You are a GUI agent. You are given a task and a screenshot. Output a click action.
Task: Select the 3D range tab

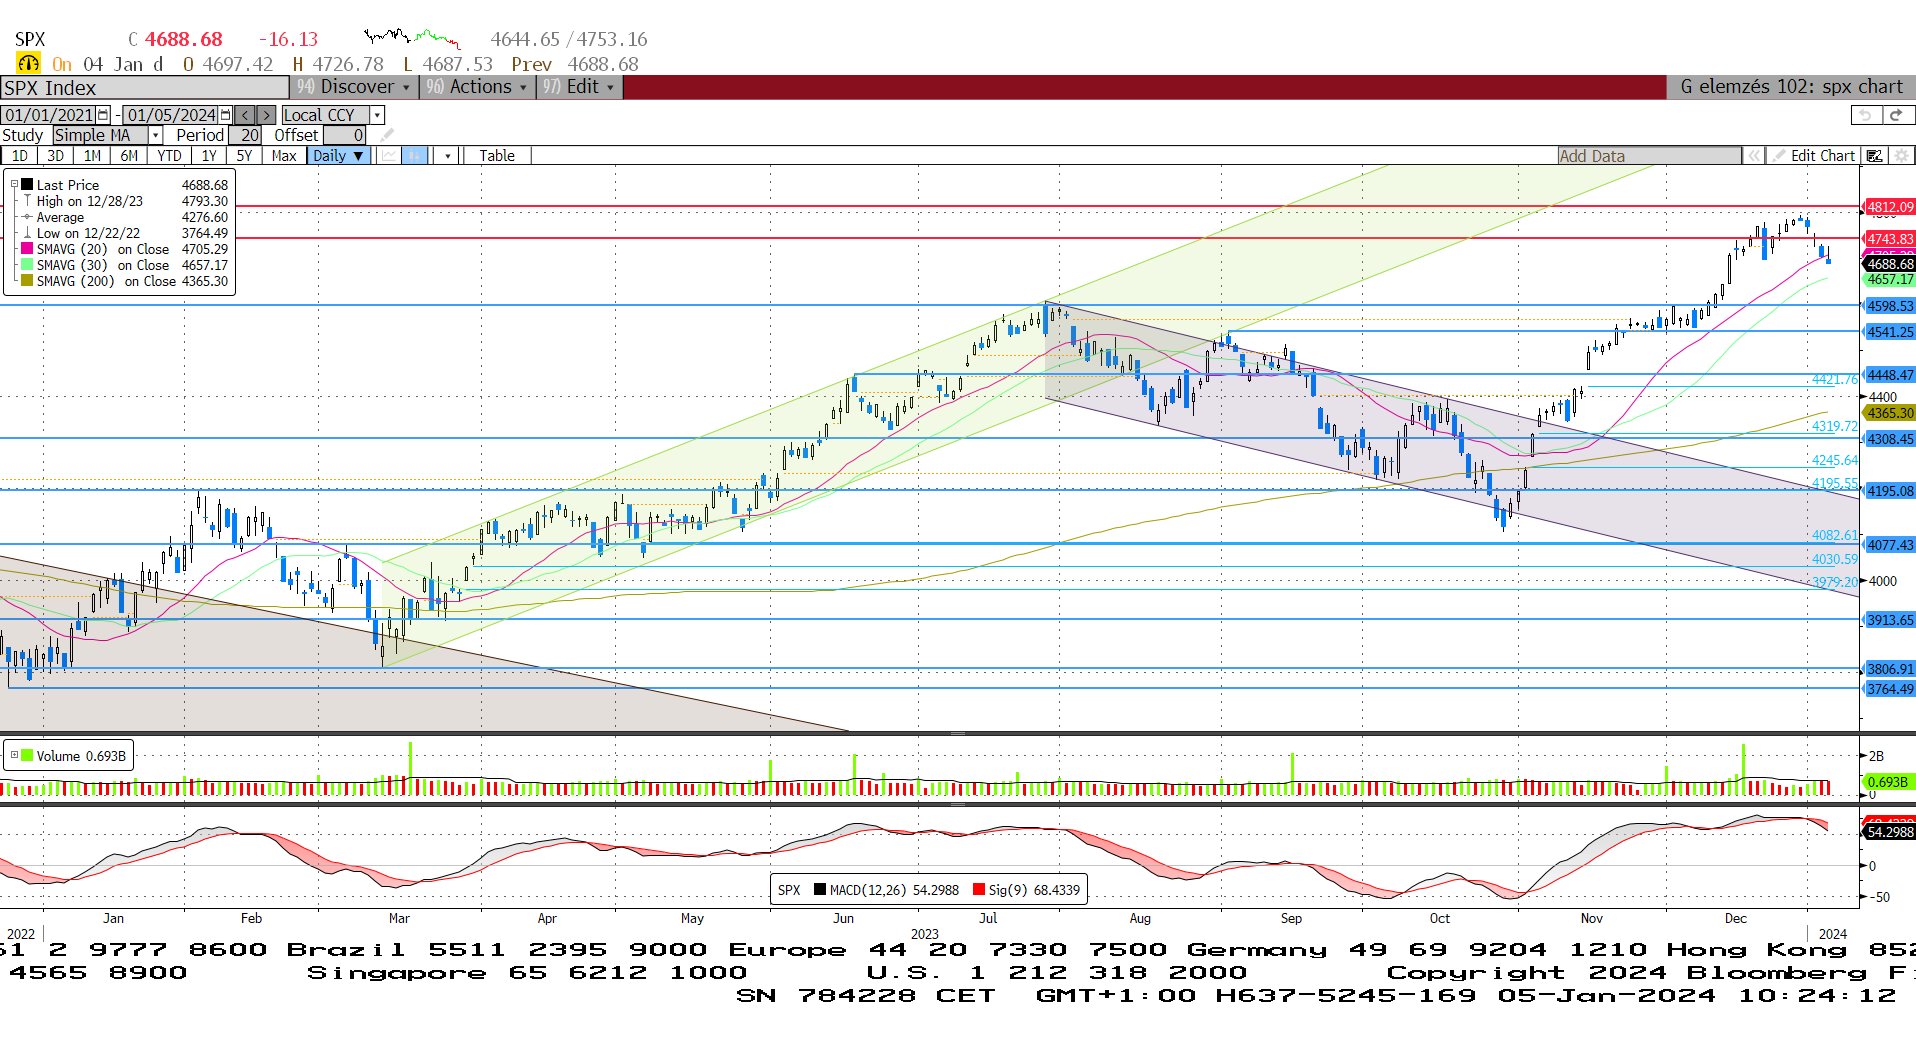(55, 155)
